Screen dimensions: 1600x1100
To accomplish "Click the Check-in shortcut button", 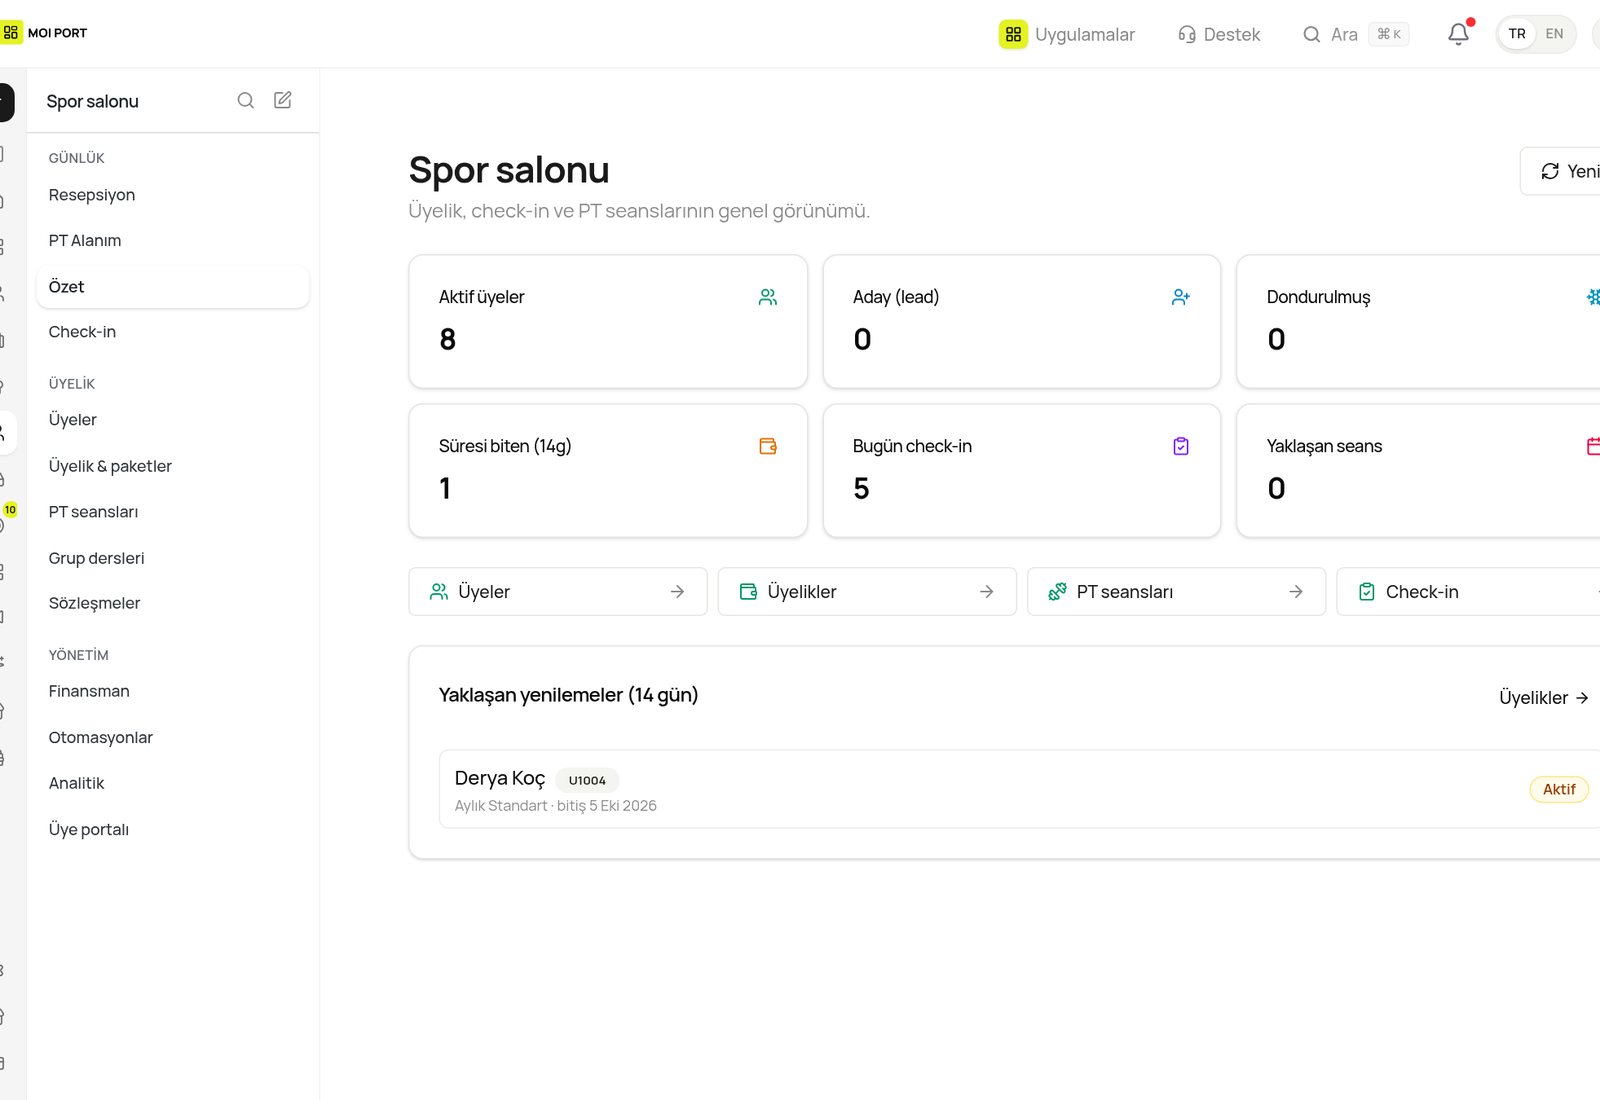I will (1468, 592).
